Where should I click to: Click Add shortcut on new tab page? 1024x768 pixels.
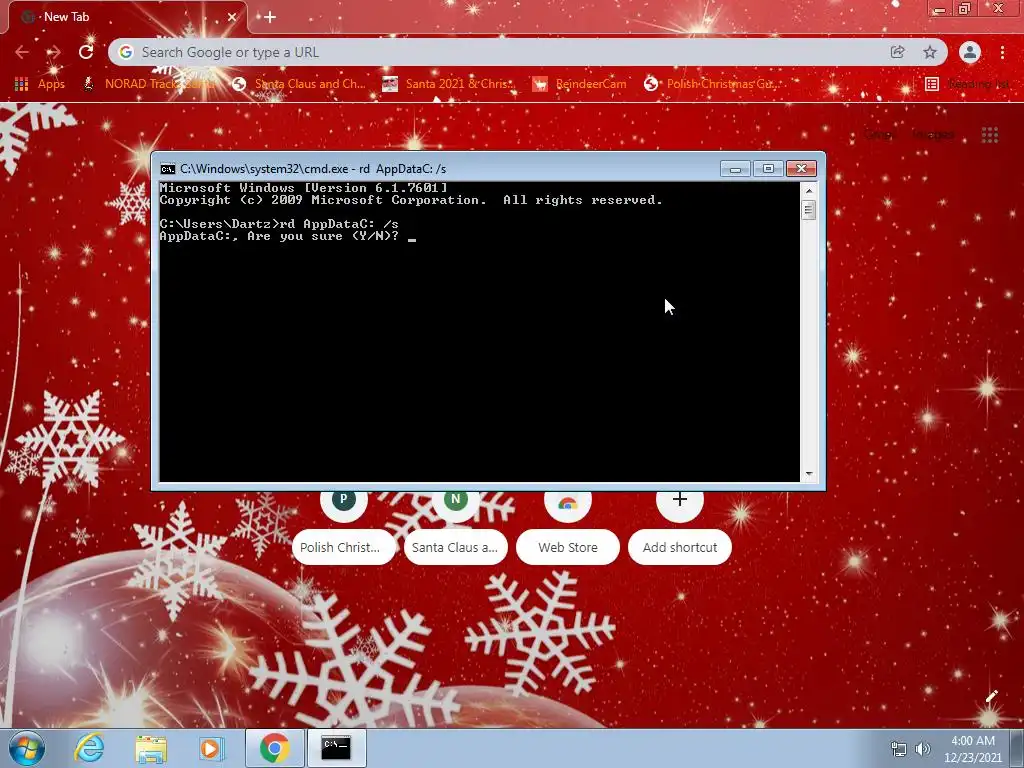pos(680,528)
